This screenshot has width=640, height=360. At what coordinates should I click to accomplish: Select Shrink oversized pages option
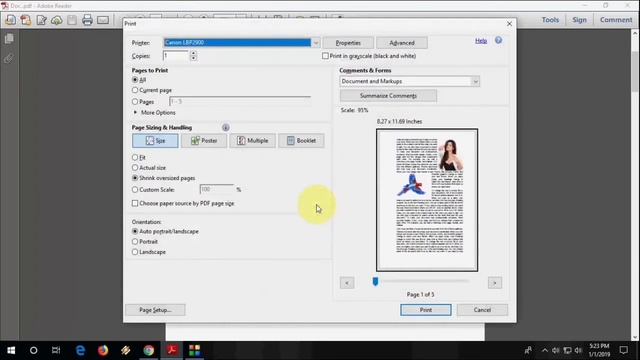pos(135,178)
